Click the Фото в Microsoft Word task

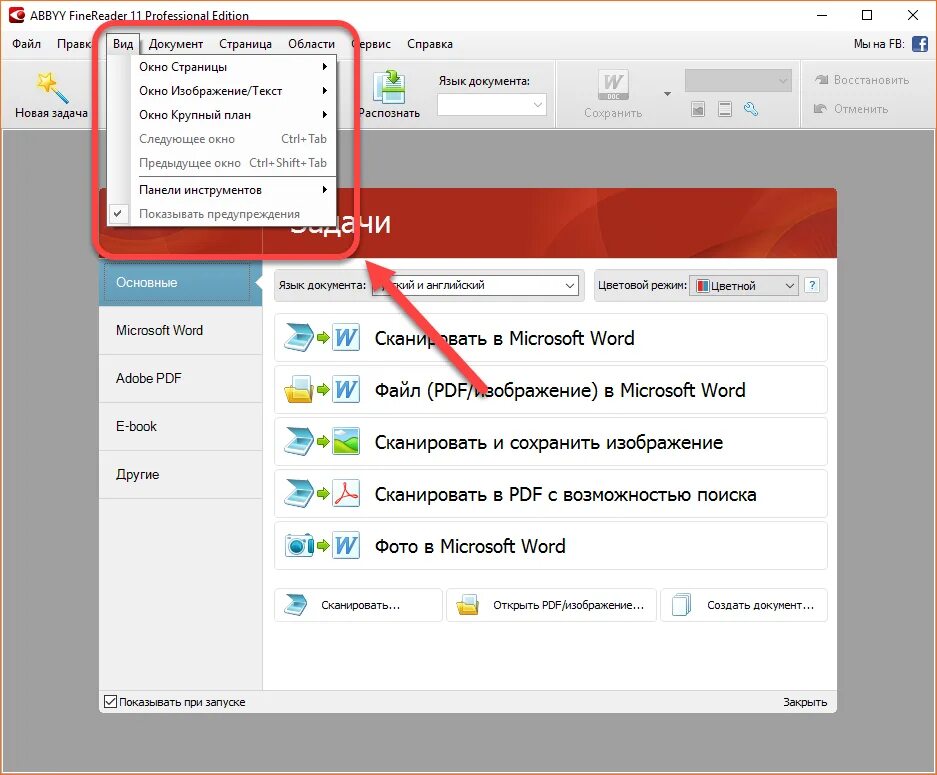click(x=550, y=546)
